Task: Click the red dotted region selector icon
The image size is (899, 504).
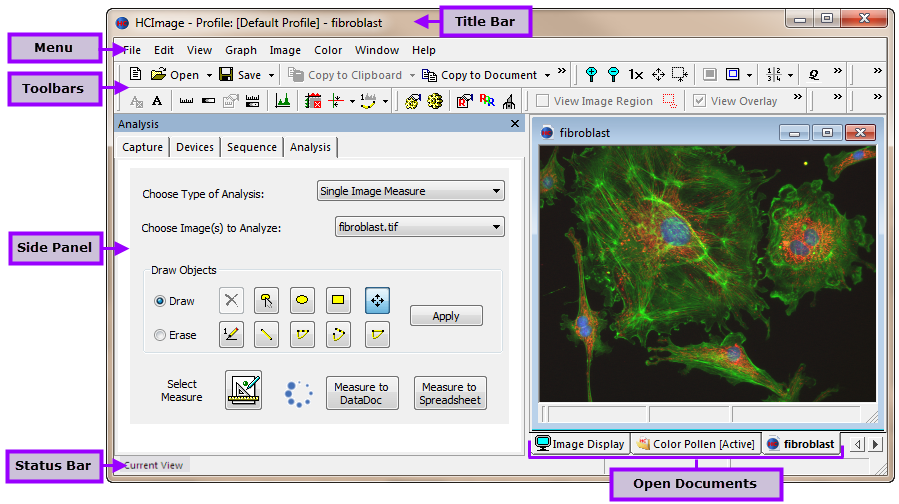Action: pyautogui.click(x=669, y=101)
